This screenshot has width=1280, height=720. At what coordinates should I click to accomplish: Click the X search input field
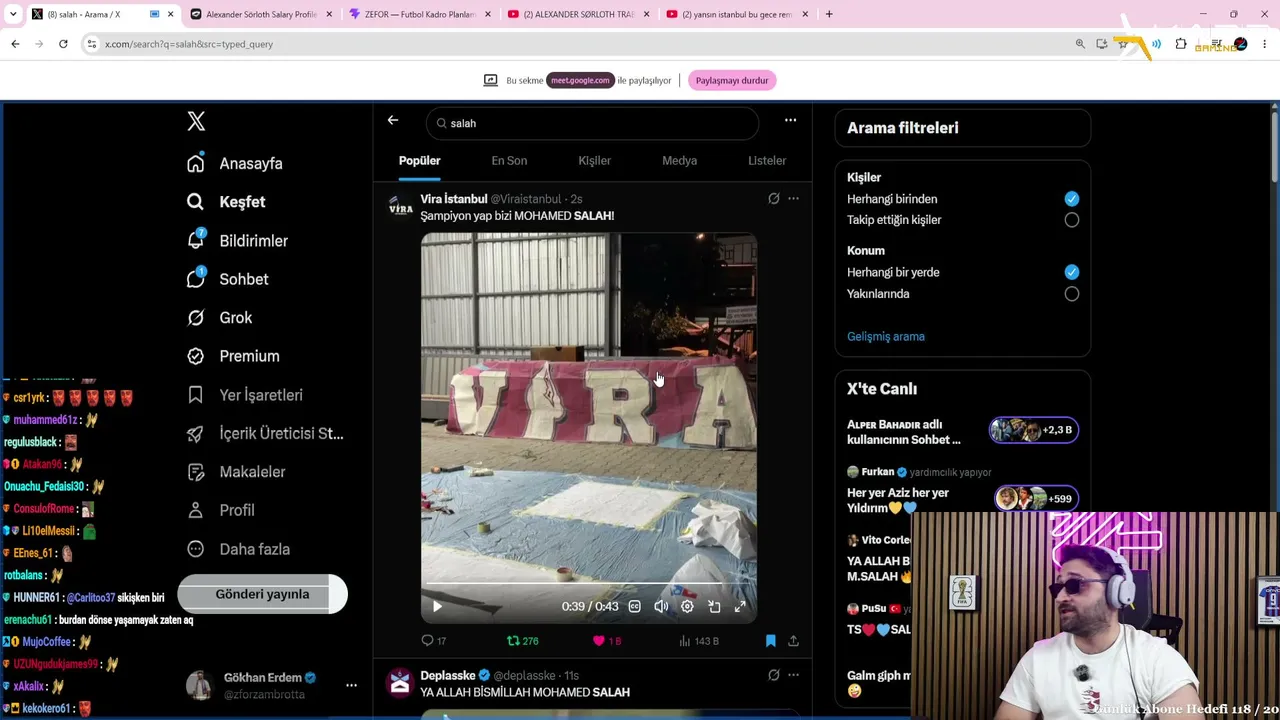(592, 123)
